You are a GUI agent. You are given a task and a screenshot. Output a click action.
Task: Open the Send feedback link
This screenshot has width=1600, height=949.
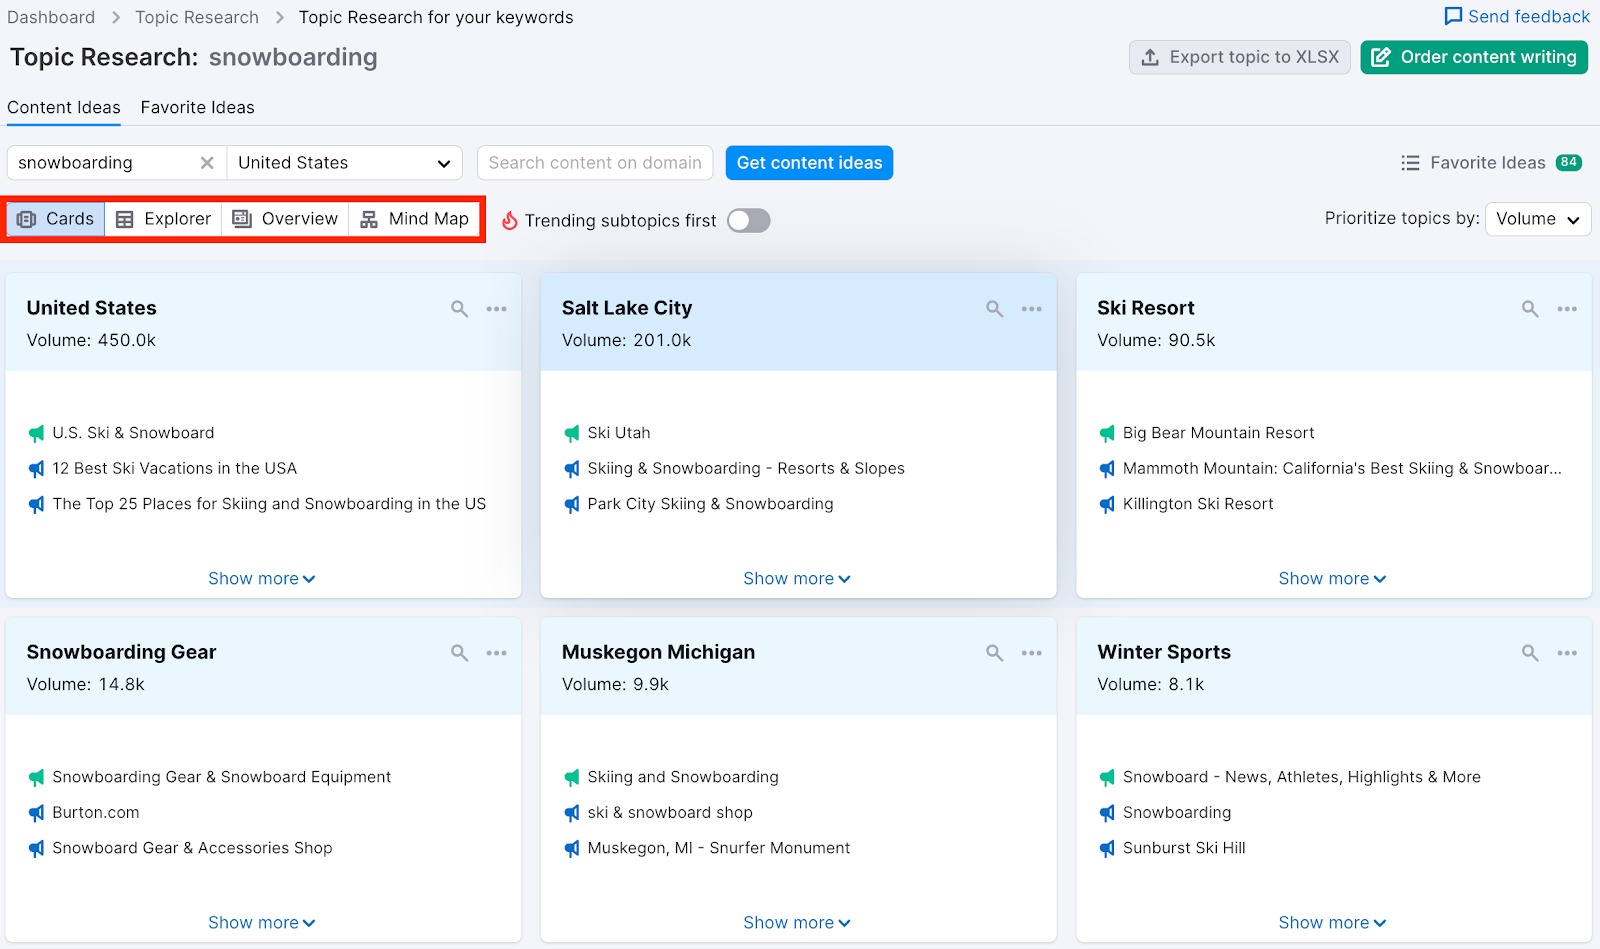(x=1518, y=16)
